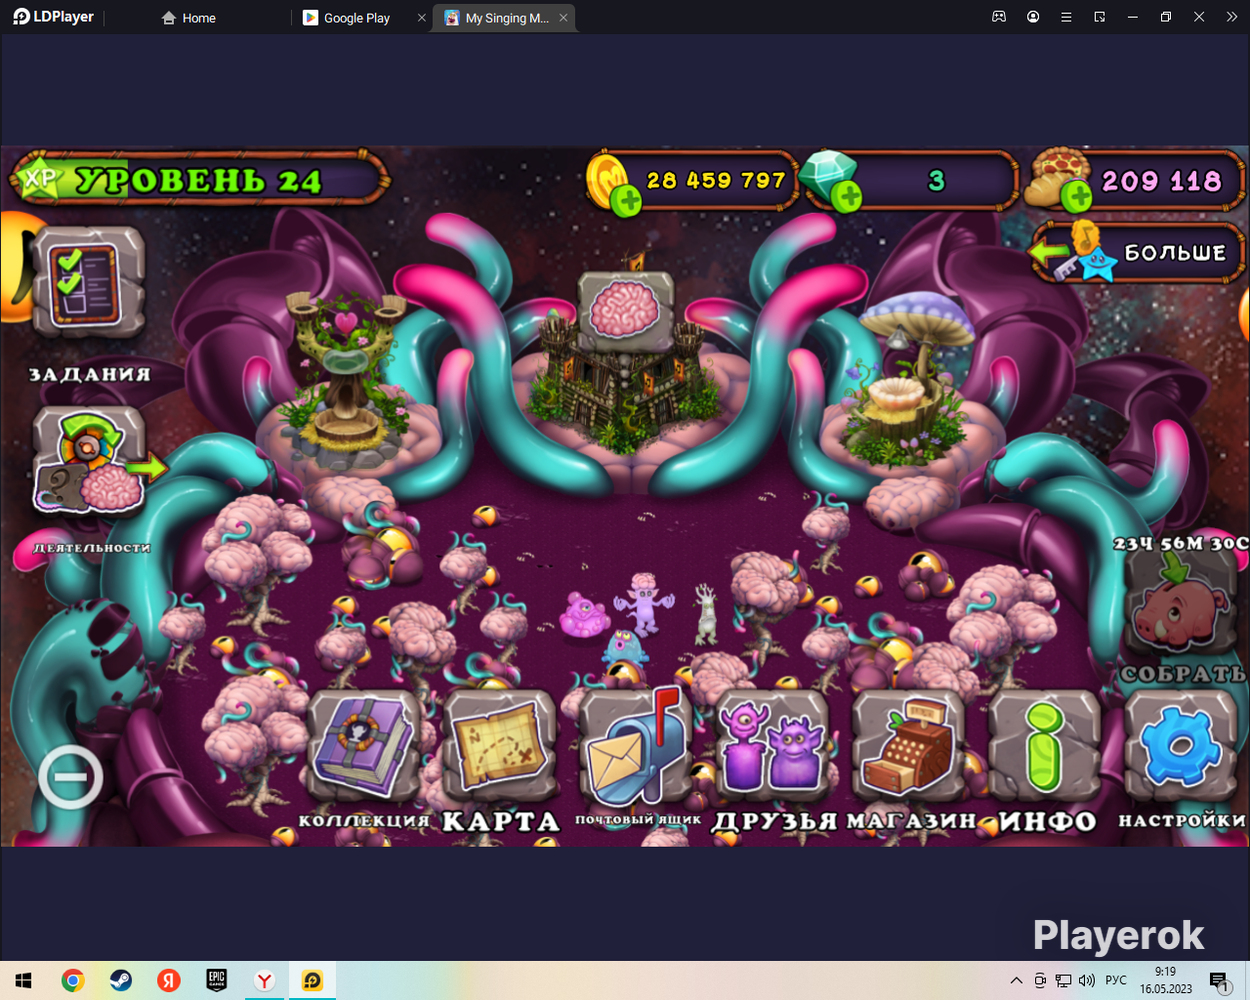This screenshot has width=1250, height=1000.
Task: Open Yandex Browser from the taskbar
Action: coord(265,981)
